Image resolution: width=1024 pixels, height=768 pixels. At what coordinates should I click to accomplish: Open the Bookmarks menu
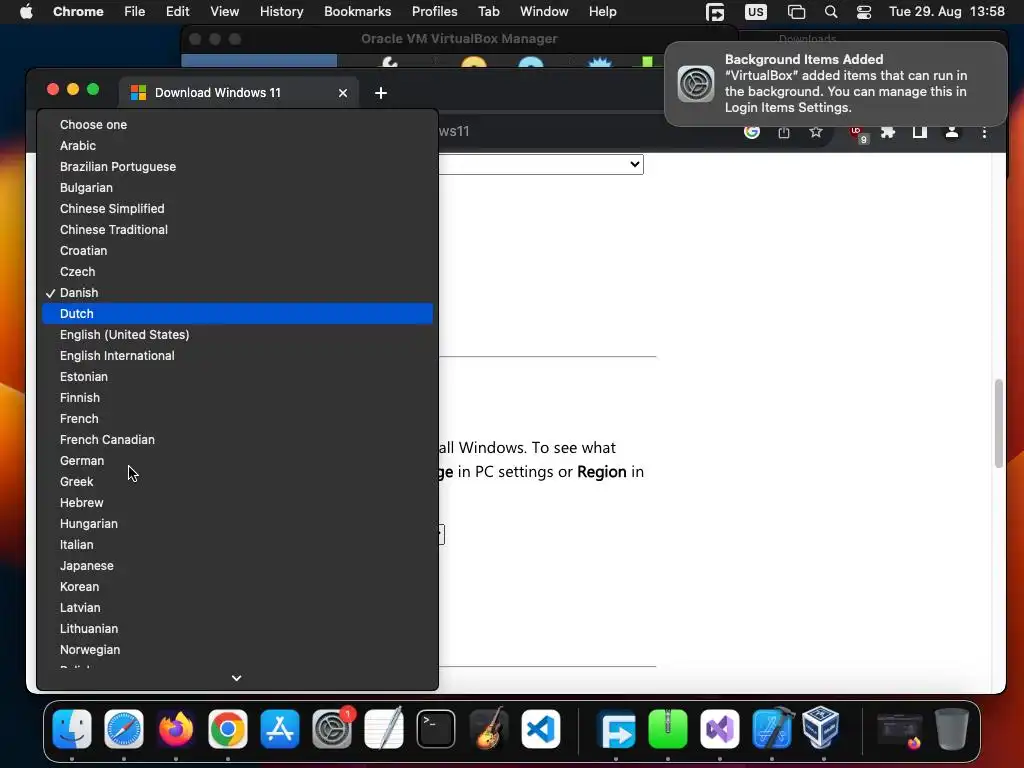coord(357,12)
